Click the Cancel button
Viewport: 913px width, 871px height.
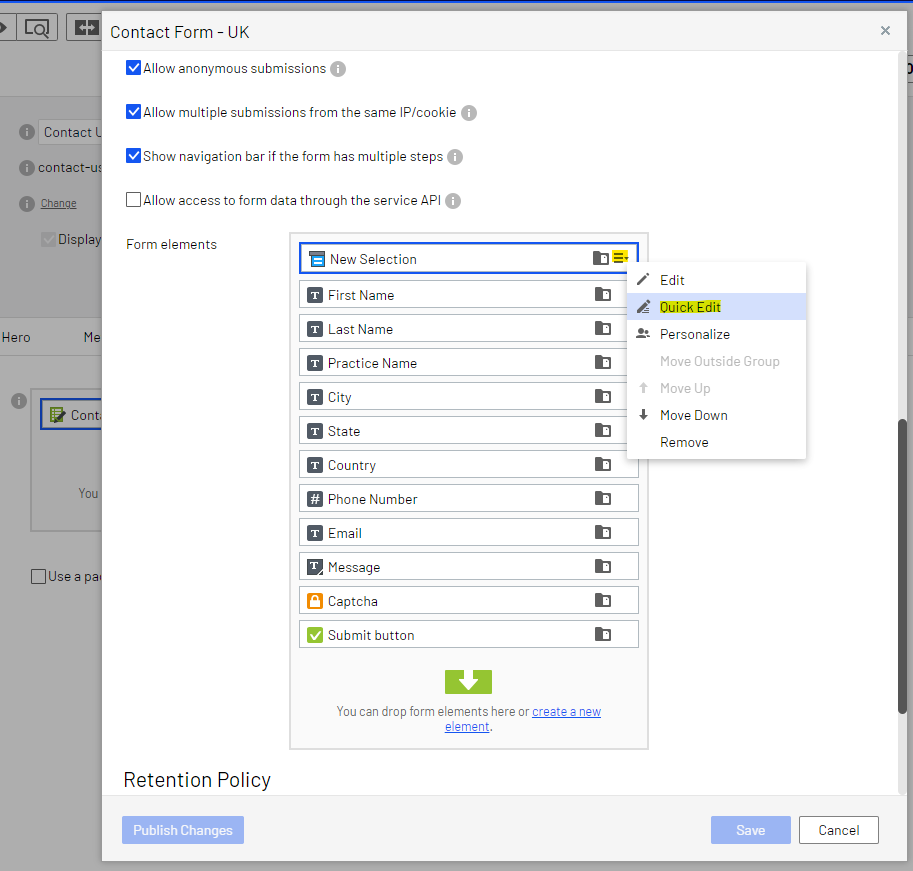(x=838, y=829)
